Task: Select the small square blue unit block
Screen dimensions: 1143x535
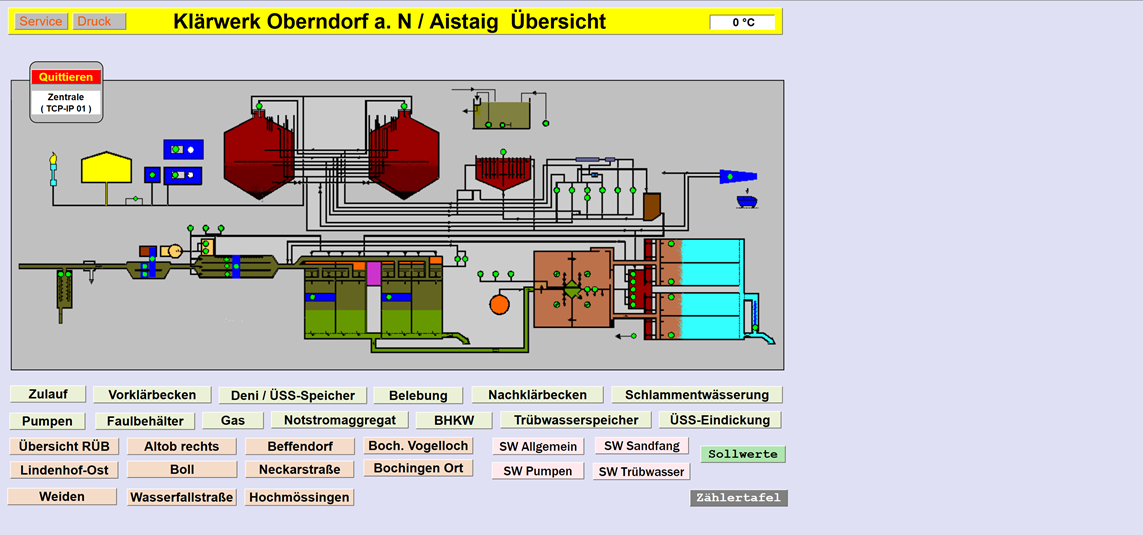Action: tap(152, 175)
